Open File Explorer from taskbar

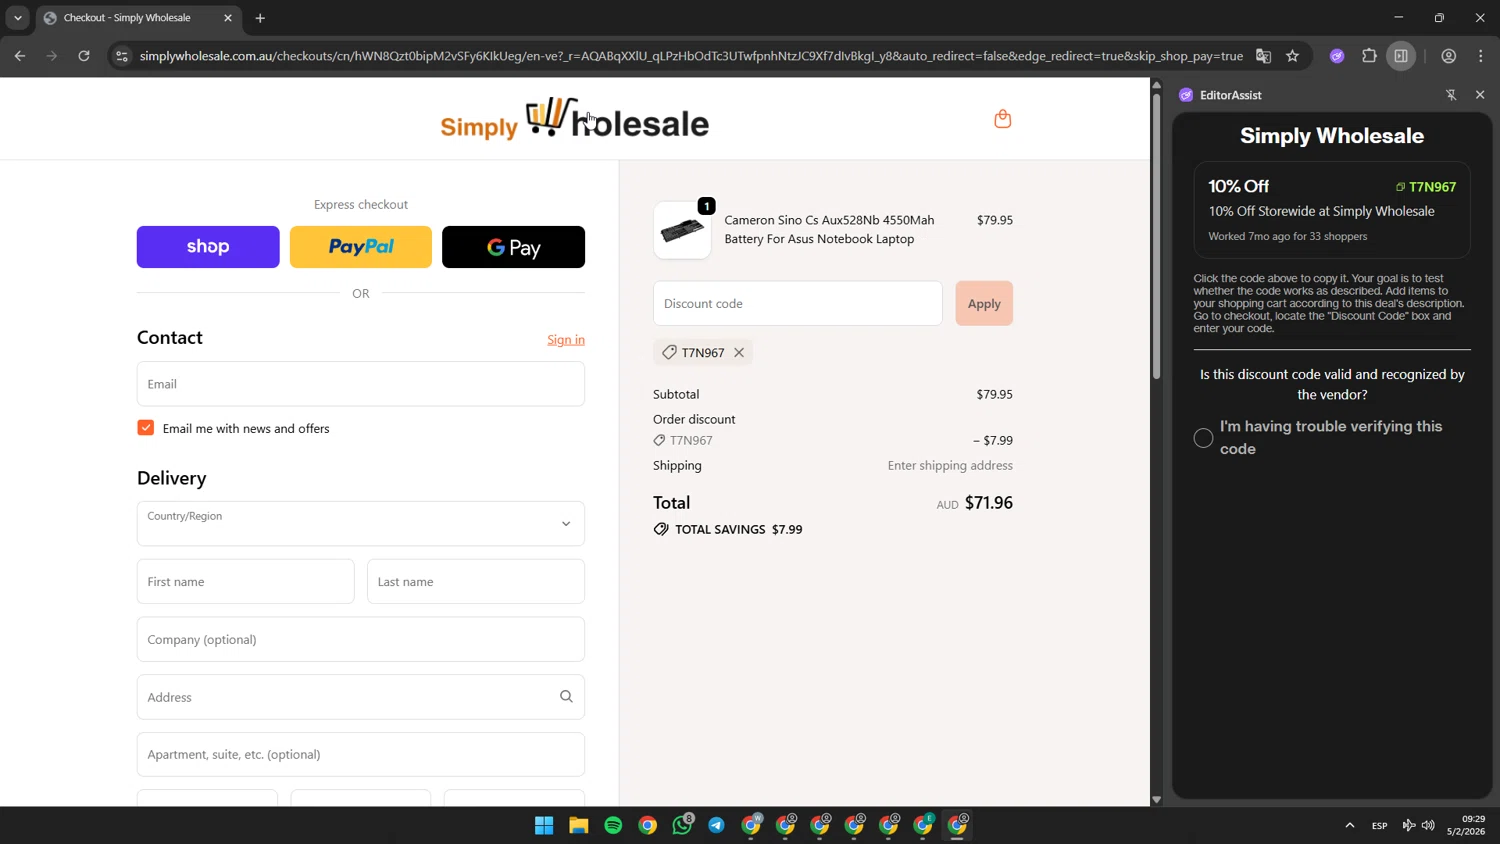(579, 825)
